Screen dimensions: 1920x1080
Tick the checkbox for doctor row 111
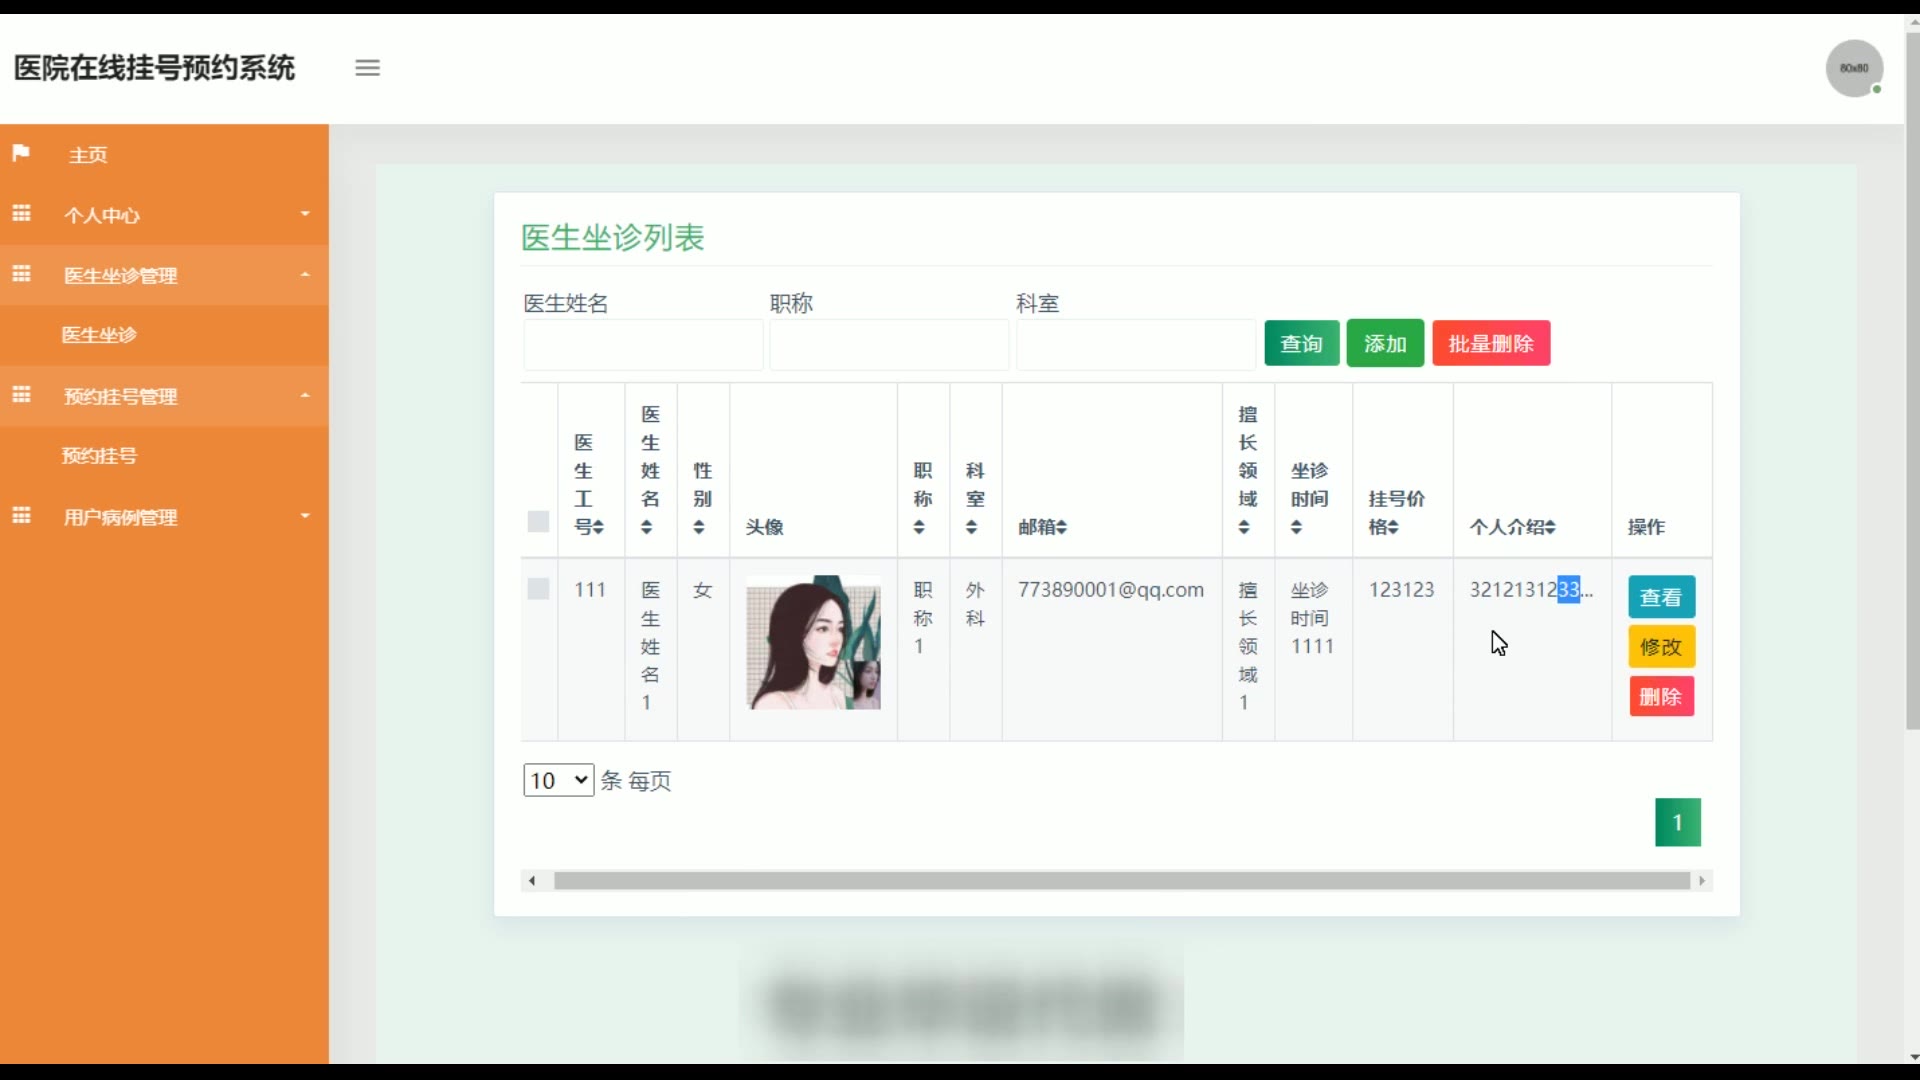click(538, 589)
